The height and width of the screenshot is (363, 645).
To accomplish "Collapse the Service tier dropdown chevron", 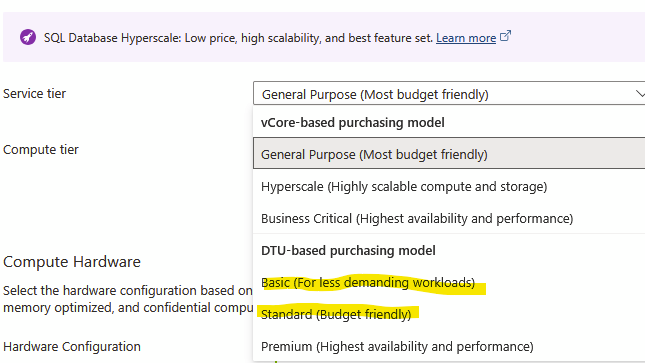I will click(x=640, y=93).
